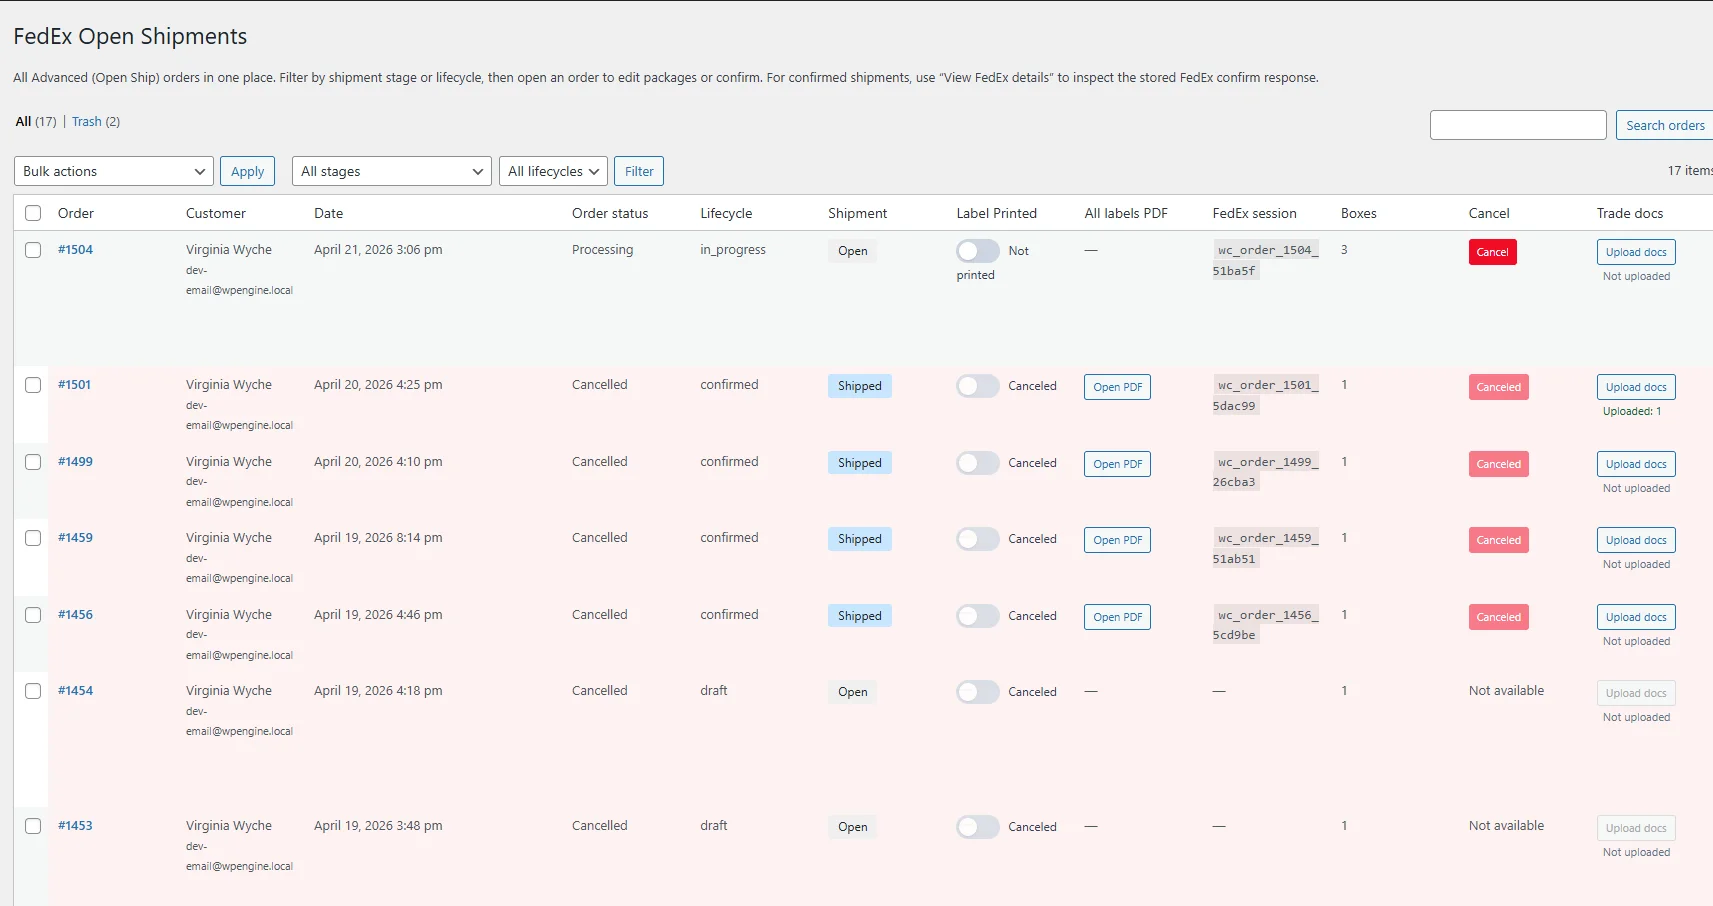
Task: Click the 'Processing' order status cell
Action: (x=602, y=250)
